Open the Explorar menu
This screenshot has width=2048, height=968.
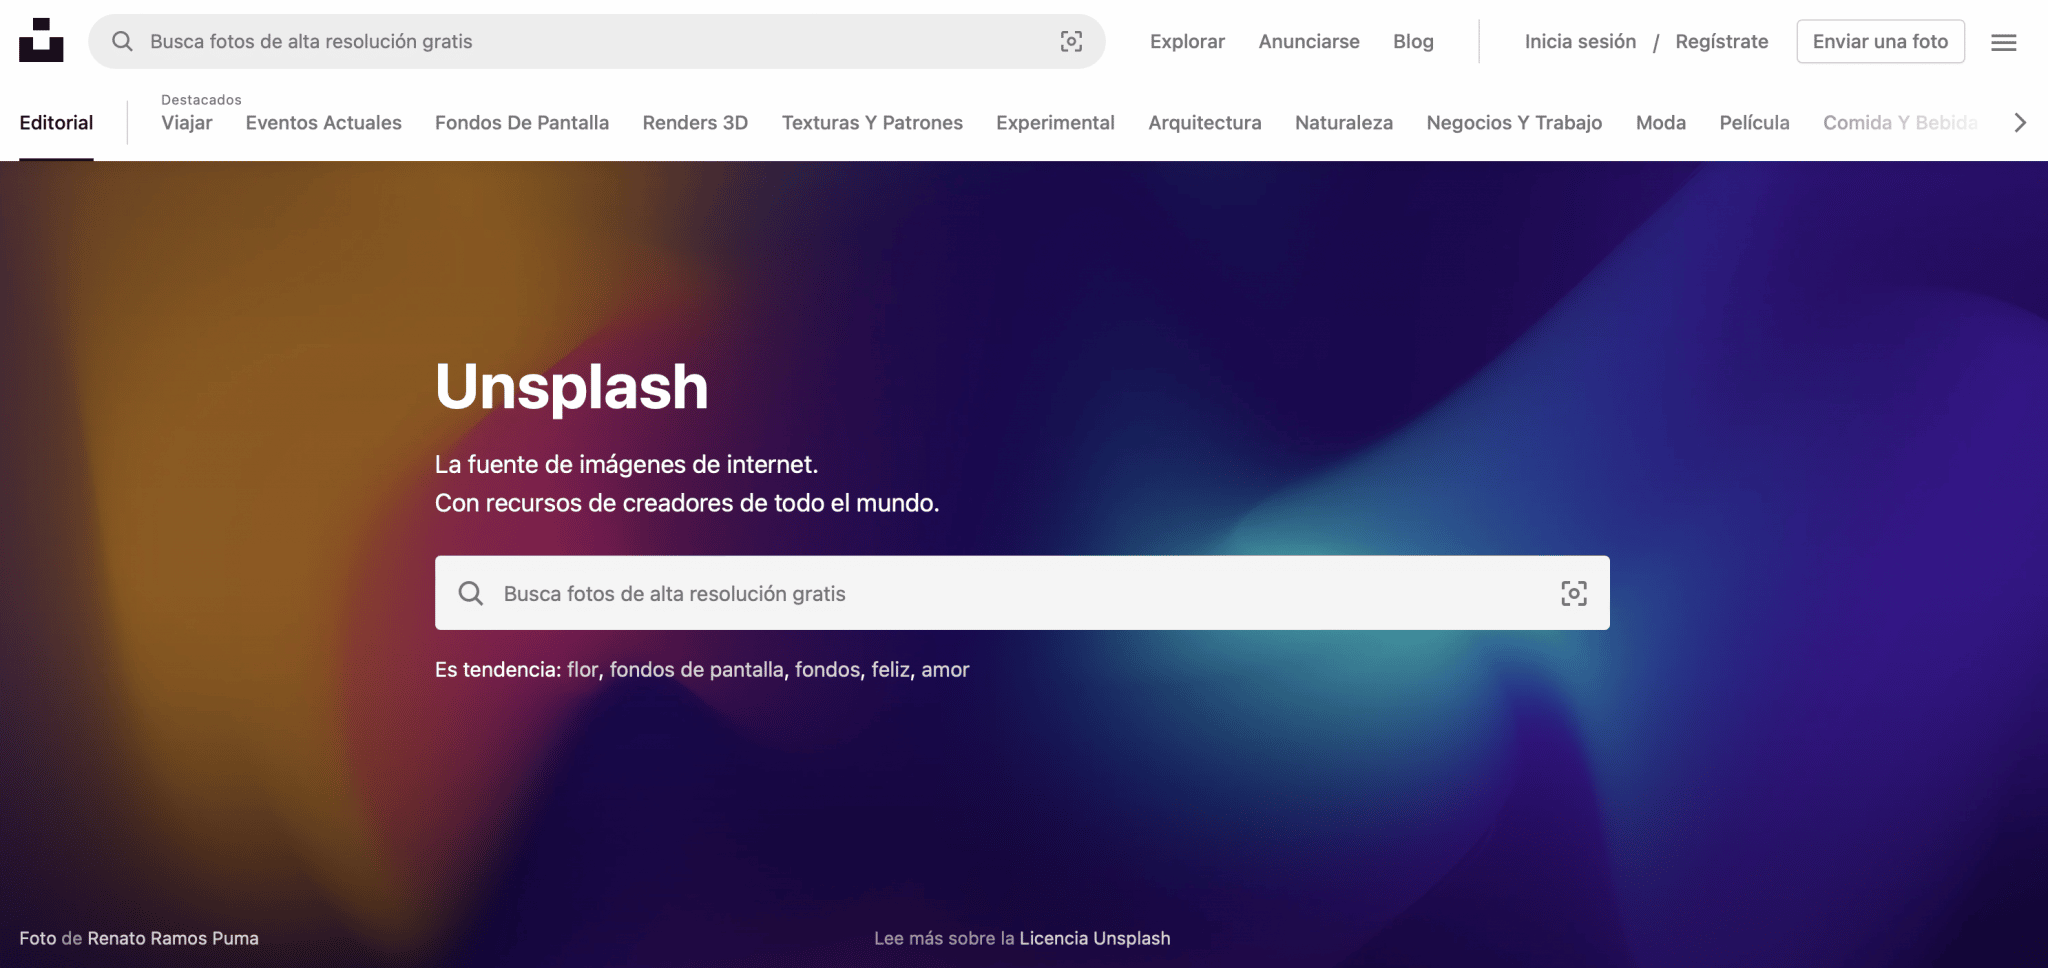coord(1187,42)
